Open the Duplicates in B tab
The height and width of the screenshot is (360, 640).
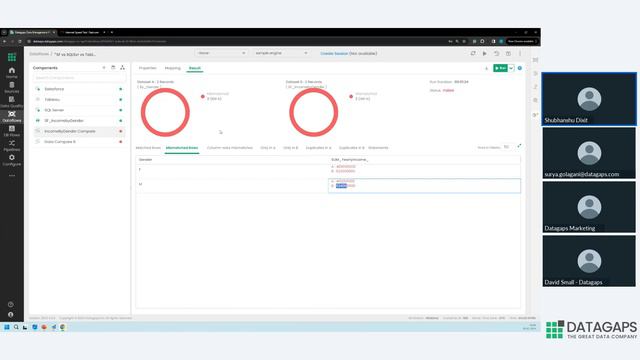tap(351, 148)
